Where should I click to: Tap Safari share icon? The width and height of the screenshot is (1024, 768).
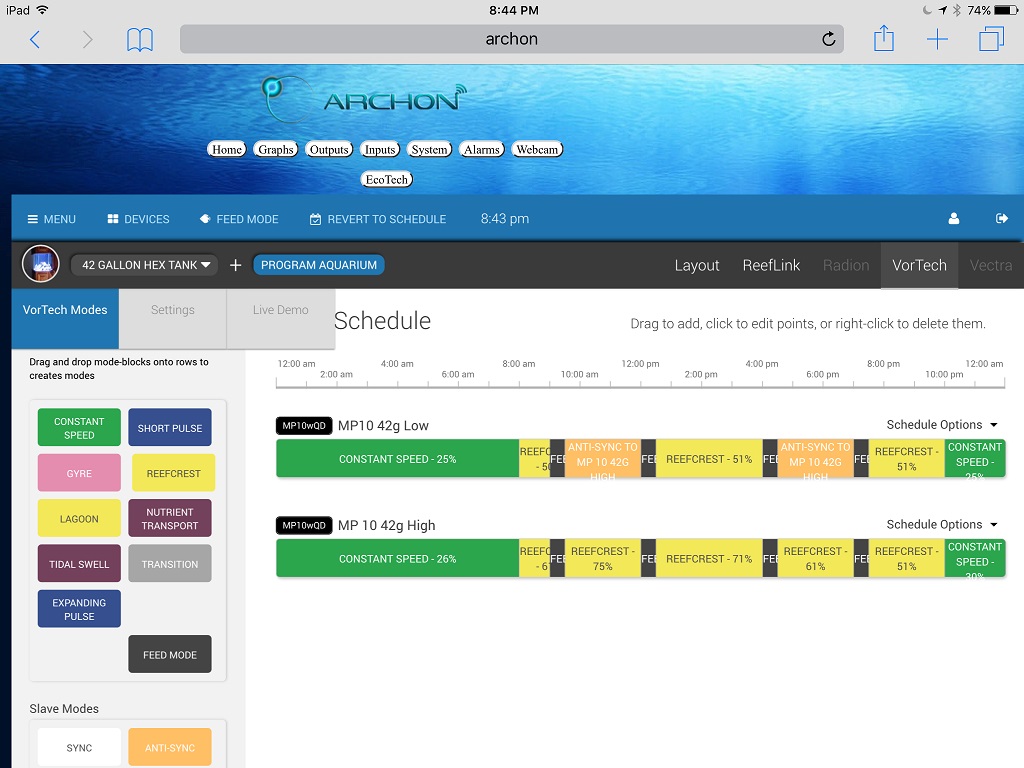883,39
